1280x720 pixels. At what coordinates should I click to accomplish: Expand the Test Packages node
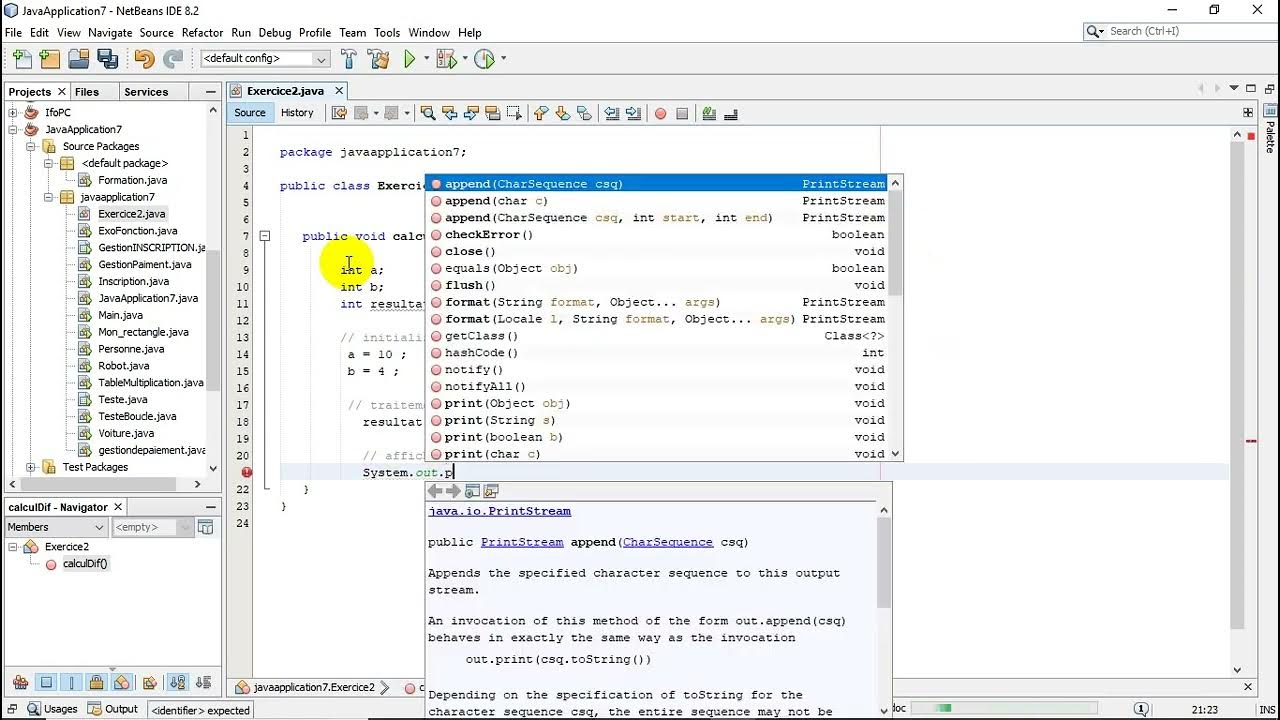click(x=31, y=467)
